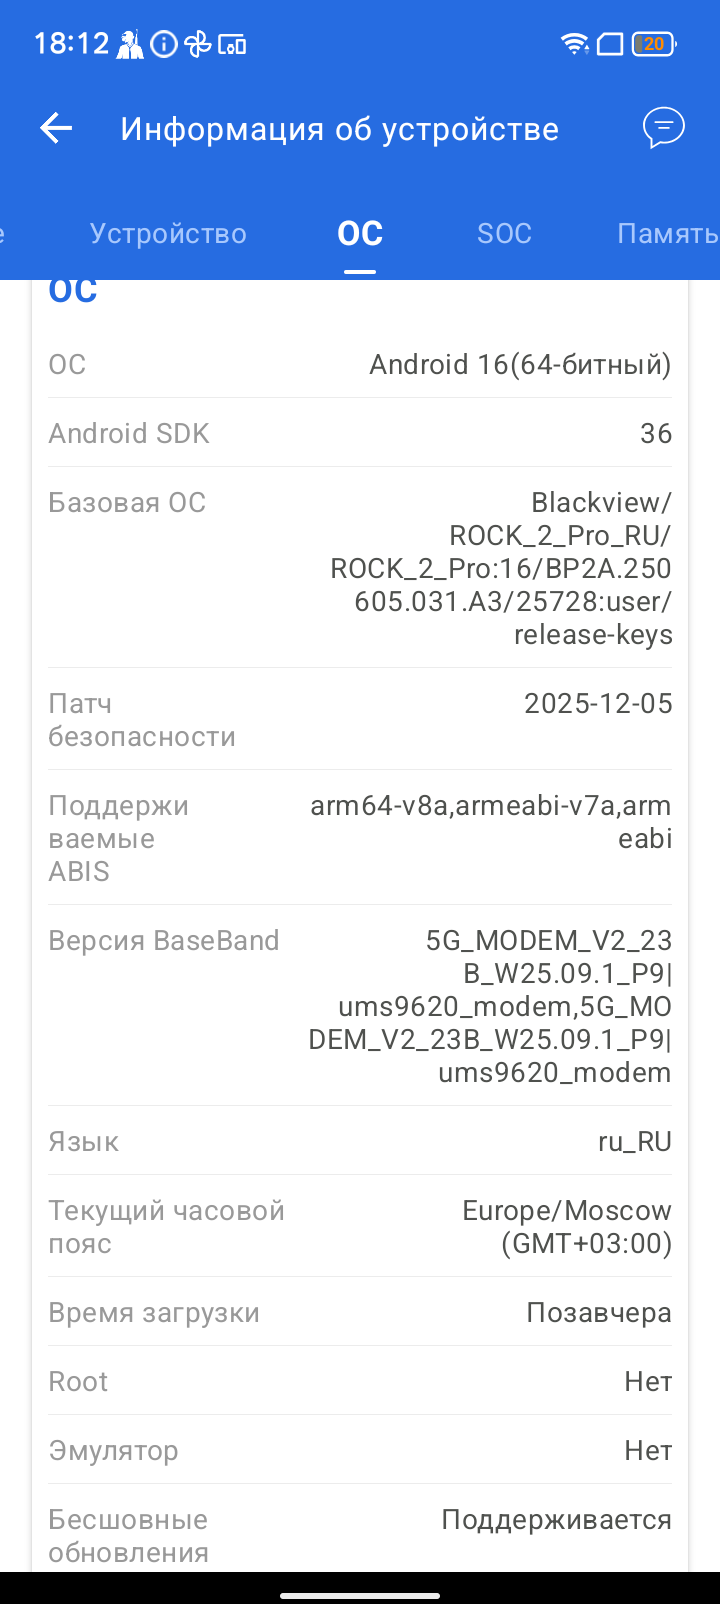This screenshot has width=720, height=1604.
Task: Select the active ОС tab
Action: 360,233
